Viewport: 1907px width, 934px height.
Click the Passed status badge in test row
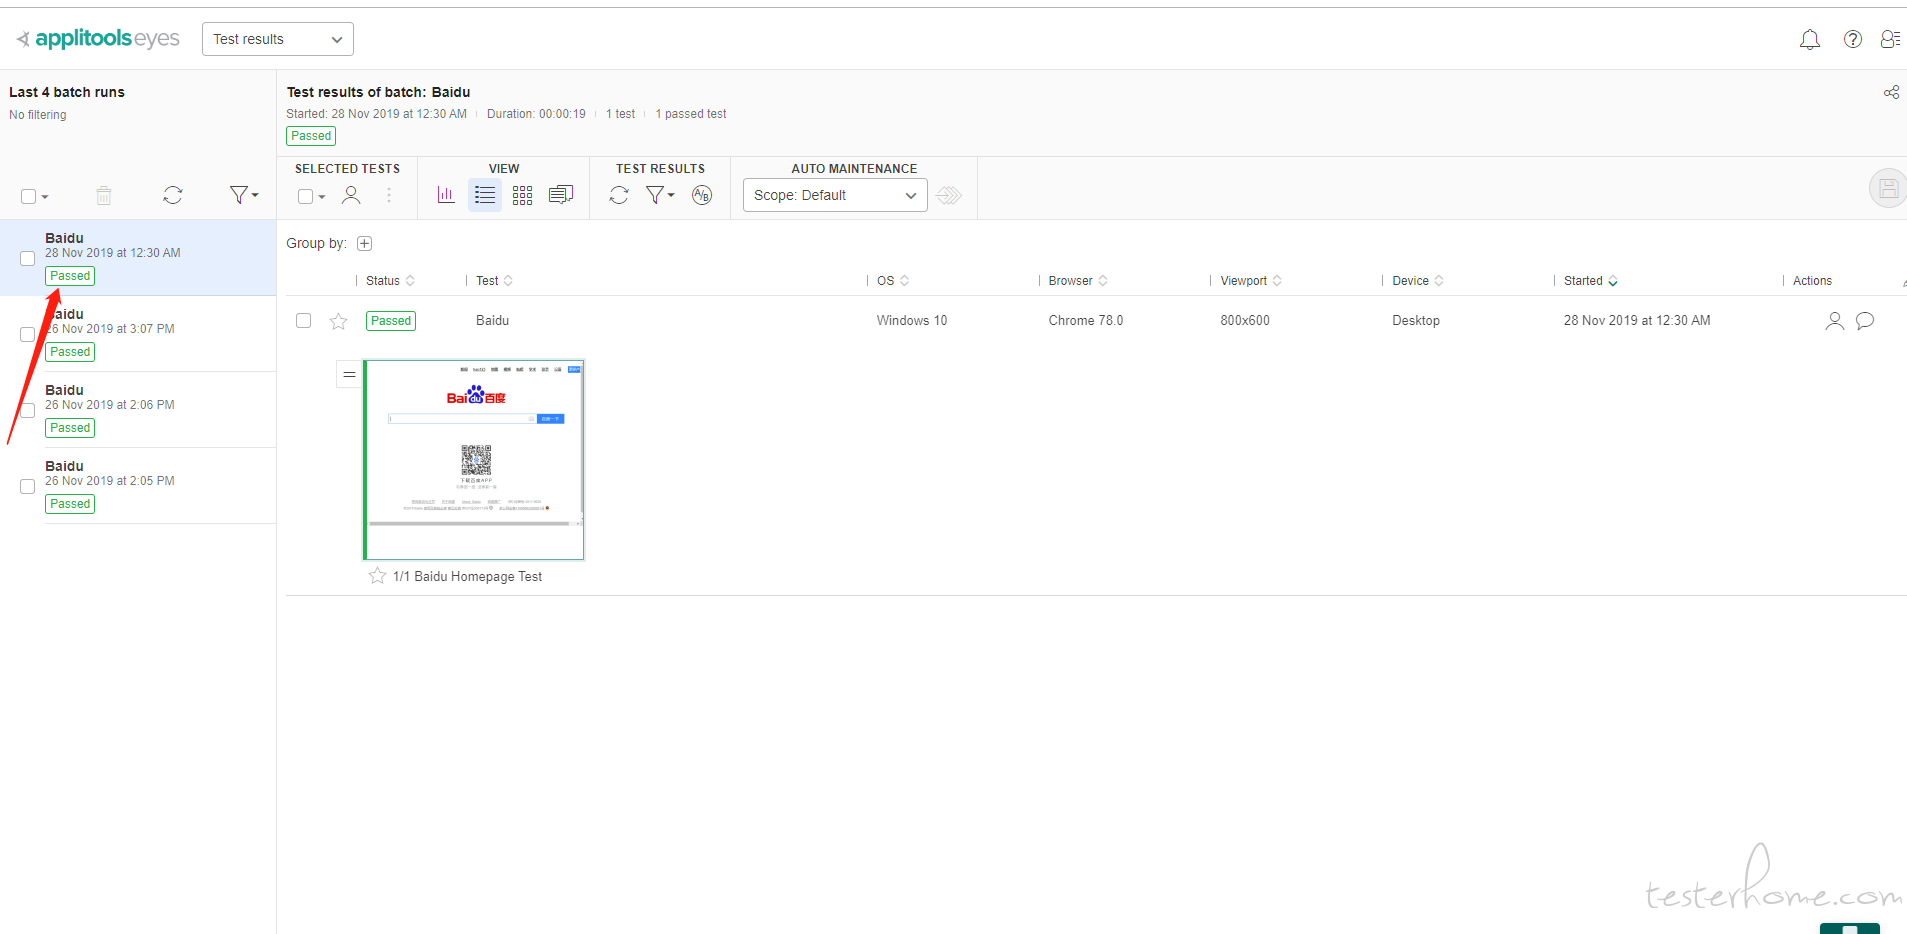coord(391,321)
